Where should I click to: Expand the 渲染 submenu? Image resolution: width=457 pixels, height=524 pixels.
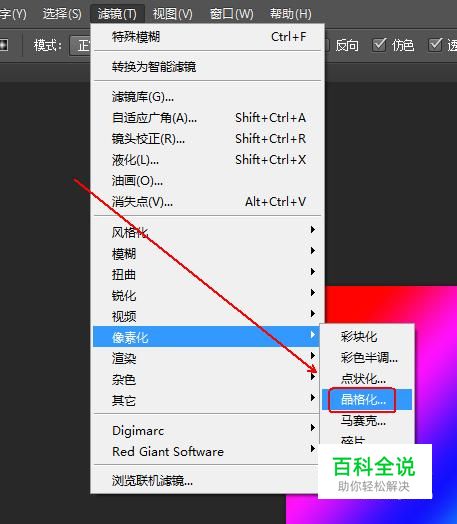(207, 358)
